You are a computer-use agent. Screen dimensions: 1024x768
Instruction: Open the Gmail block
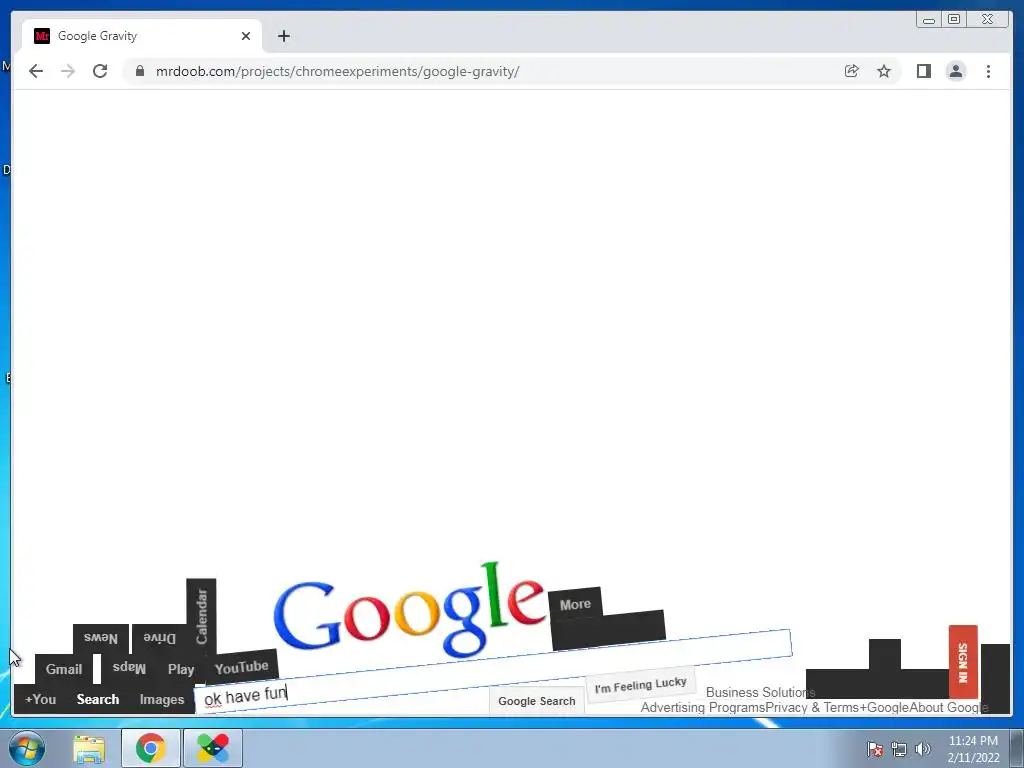coord(64,669)
